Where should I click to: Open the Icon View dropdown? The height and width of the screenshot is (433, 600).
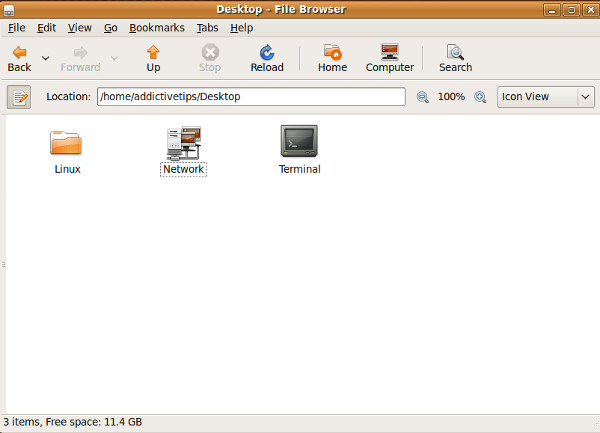(546, 97)
